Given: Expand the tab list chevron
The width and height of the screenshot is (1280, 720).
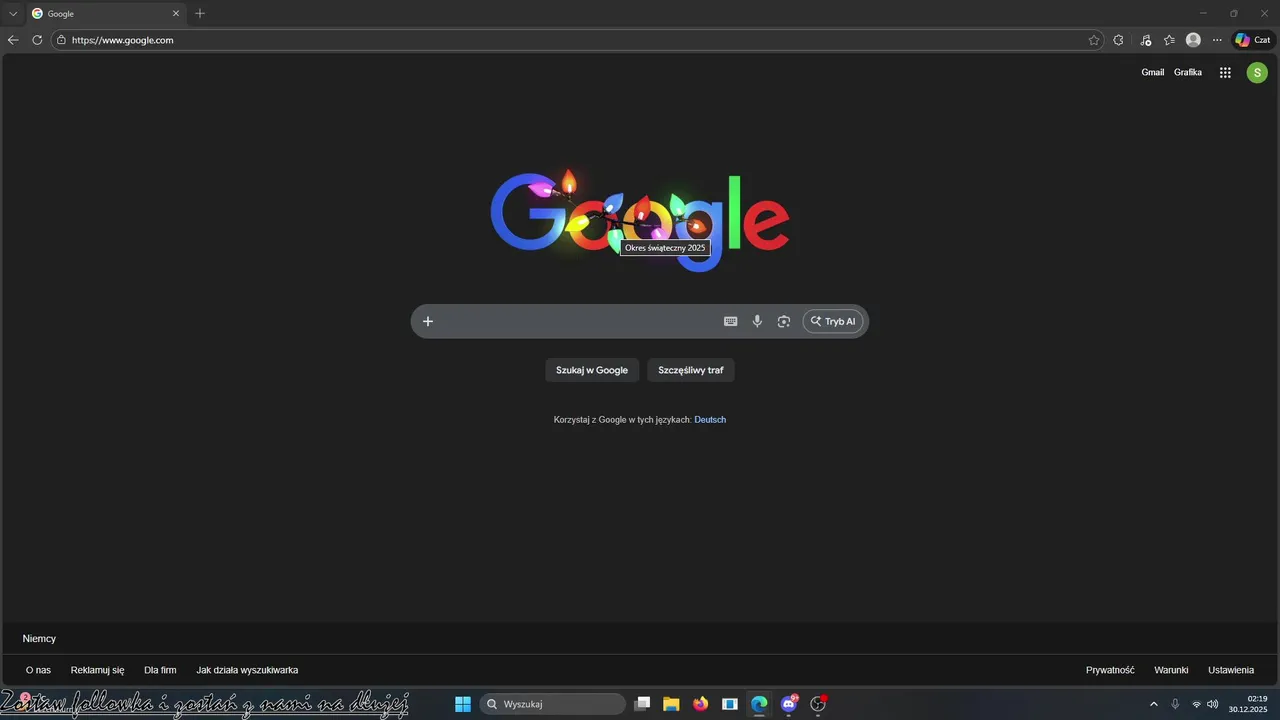Looking at the screenshot, I should point(13,14).
